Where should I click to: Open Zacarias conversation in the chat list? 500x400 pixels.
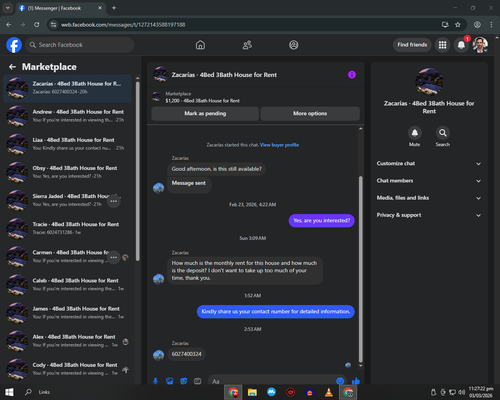coord(68,88)
